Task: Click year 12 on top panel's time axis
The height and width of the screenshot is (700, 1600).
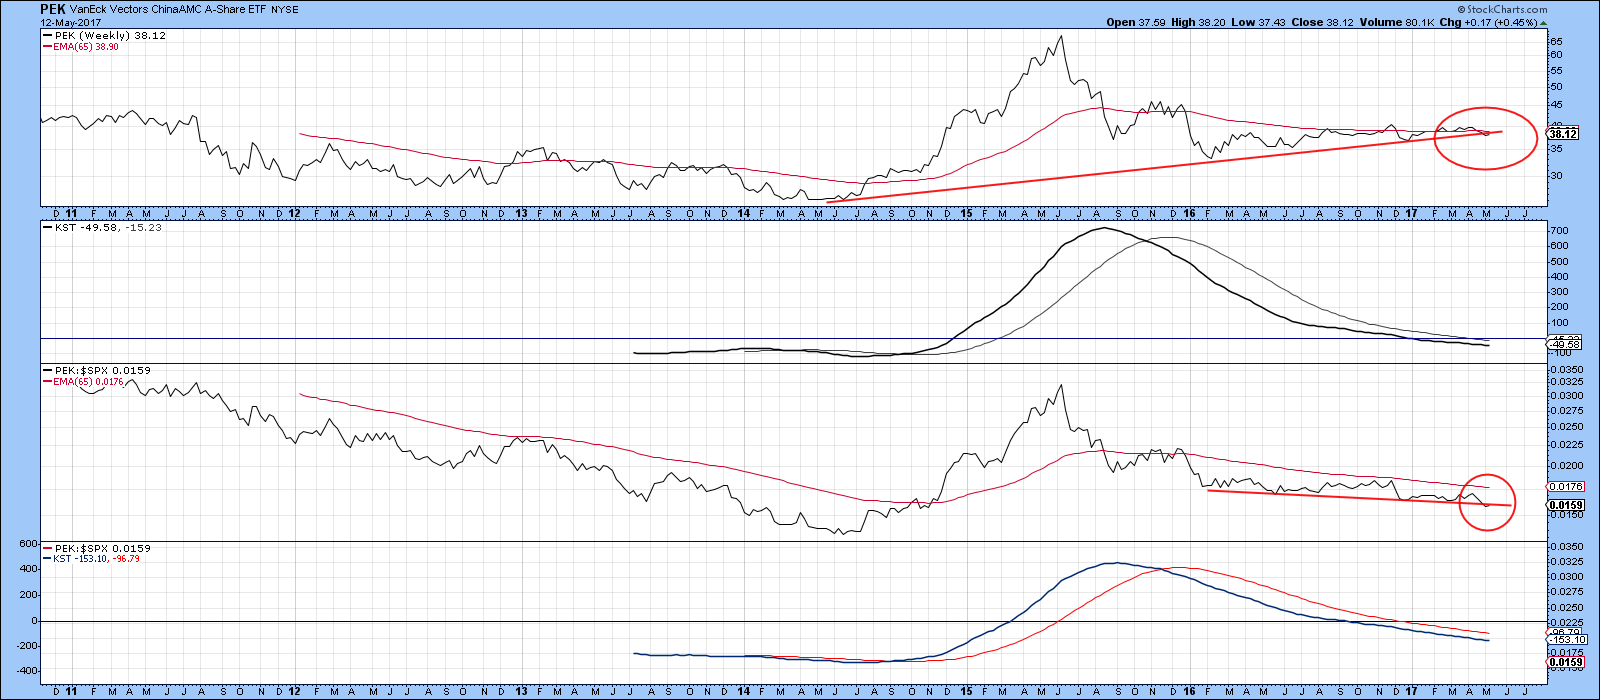Action: click(x=295, y=213)
